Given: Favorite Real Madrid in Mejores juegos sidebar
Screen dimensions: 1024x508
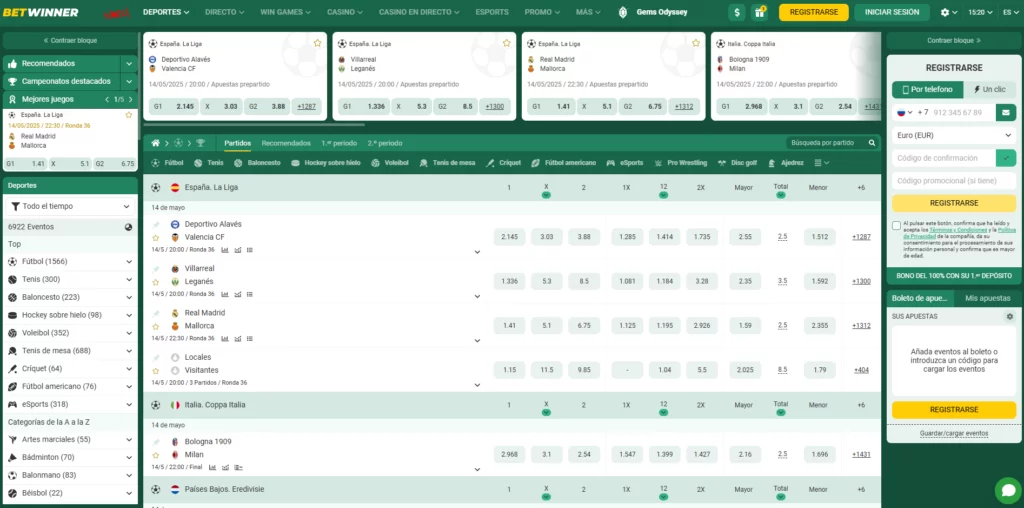Looking at the screenshot, I should [x=129, y=115].
